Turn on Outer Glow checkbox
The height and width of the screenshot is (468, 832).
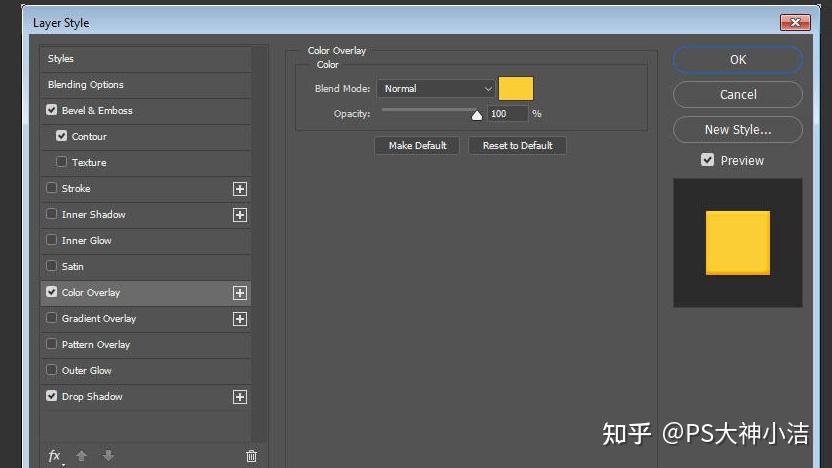click(x=51, y=370)
